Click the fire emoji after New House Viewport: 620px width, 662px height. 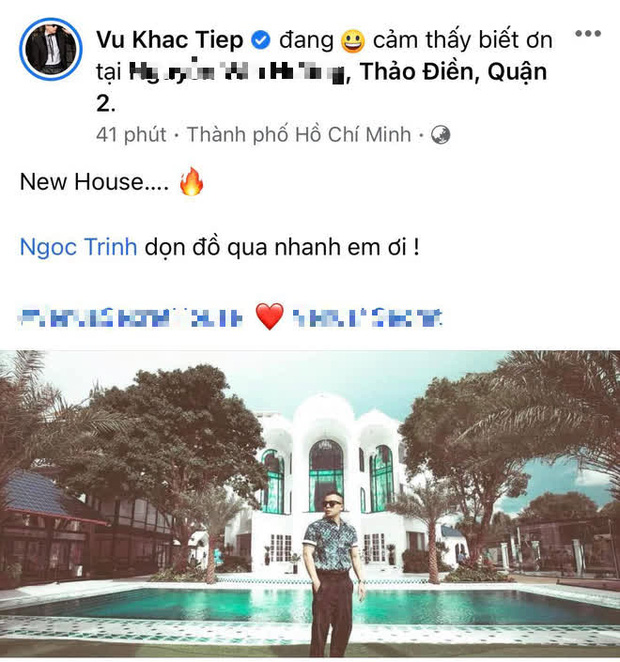192,182
